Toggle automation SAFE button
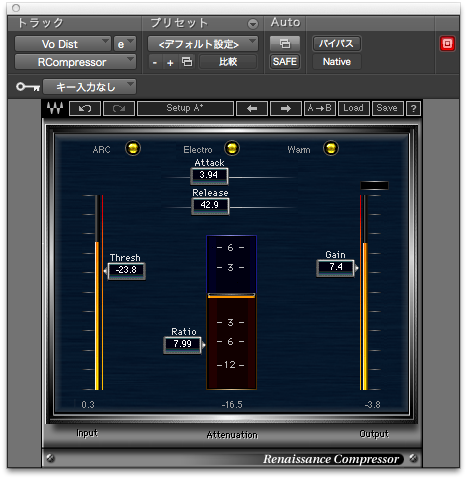 285,62
